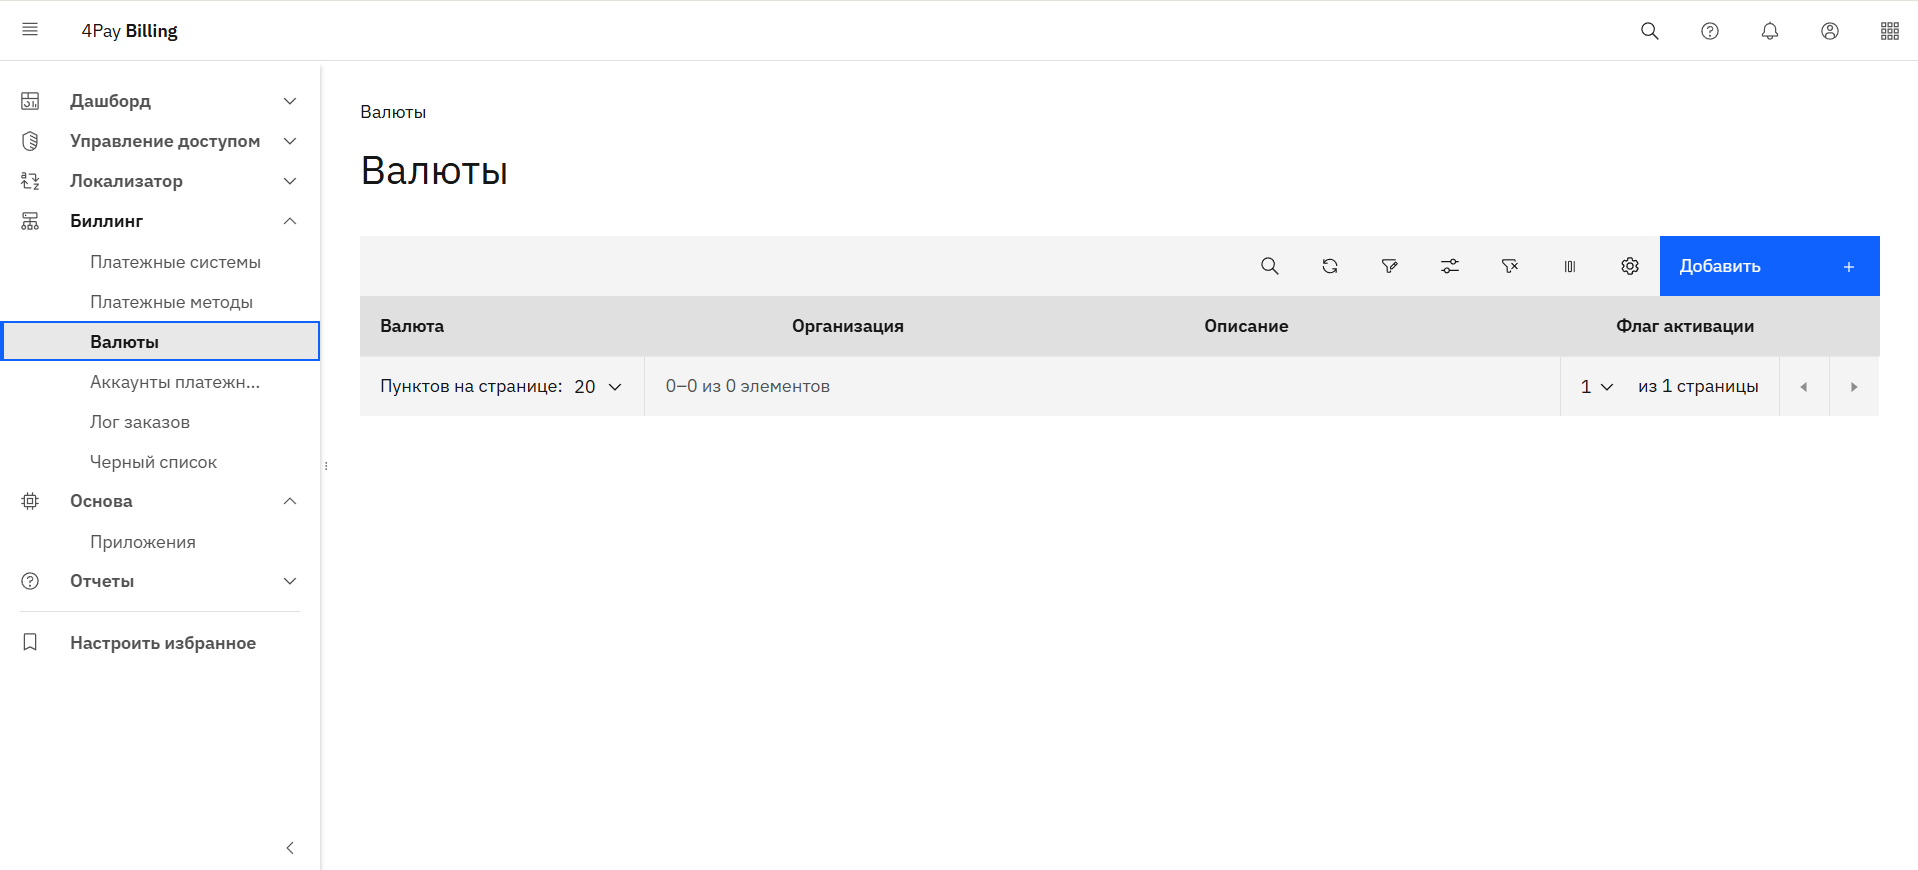This screenshot has height=870, width=1918.
Task: Open the page number dropdown
Action: [x=1596, y=387]
